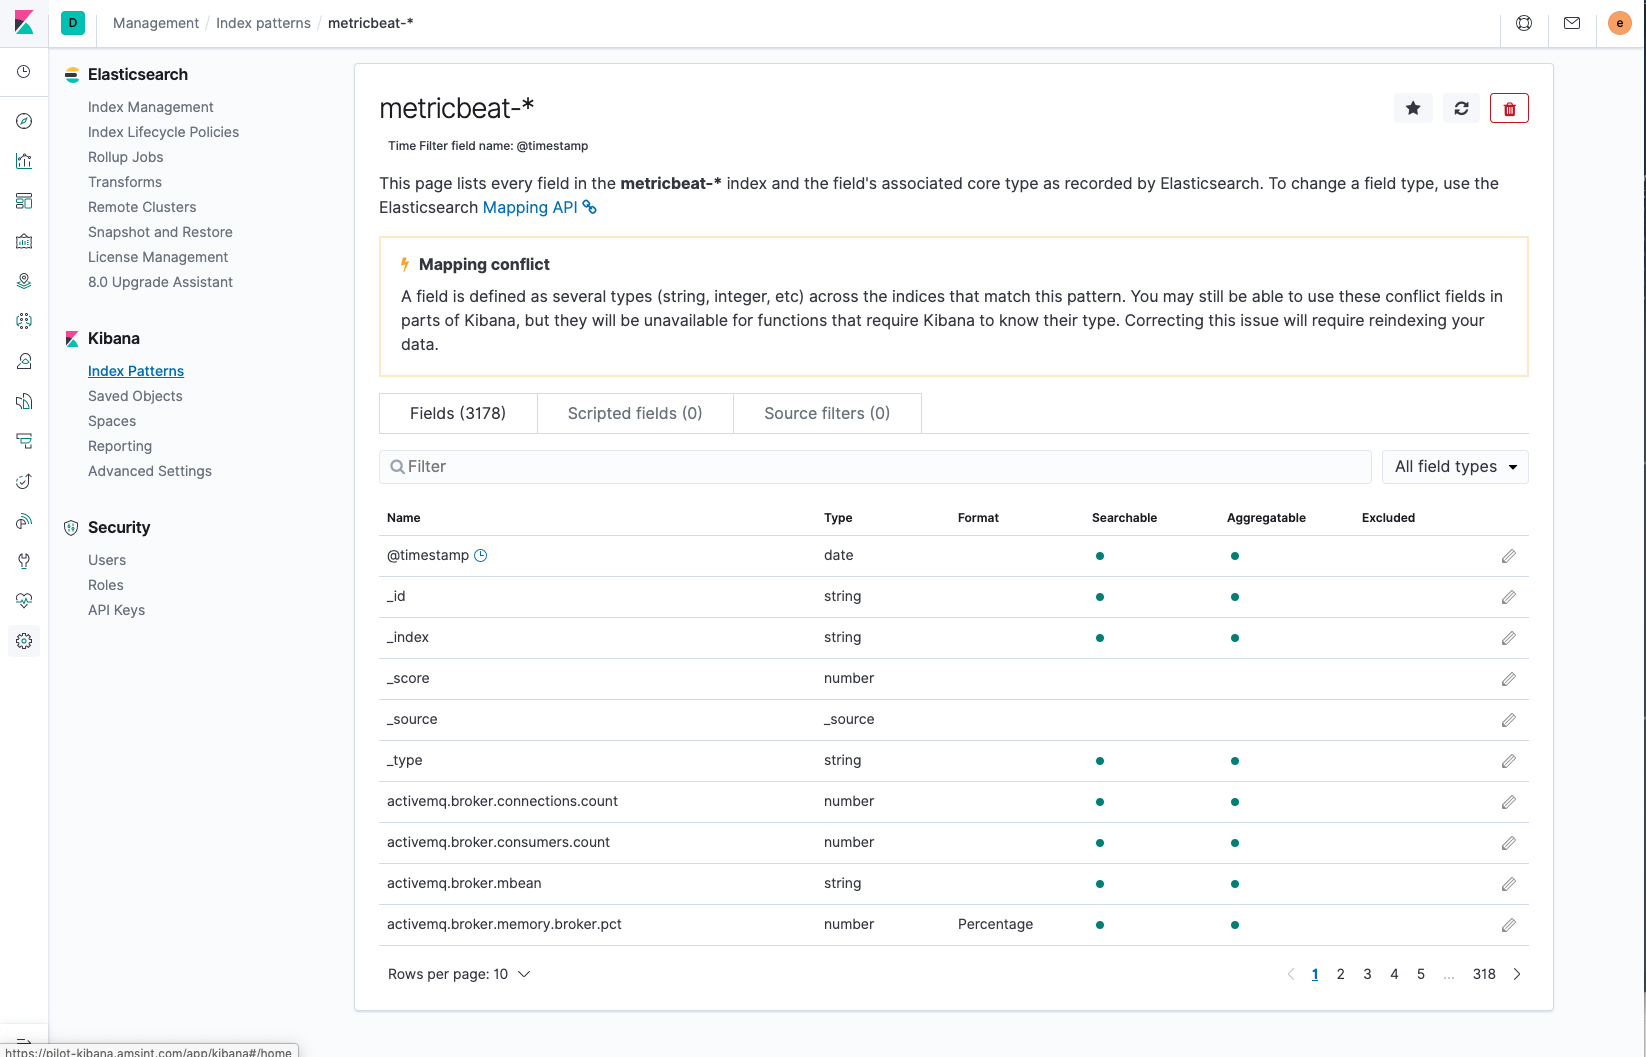Viewport: 1646px width, 1057px height.
Task: Open the Recently viewed clock icon
Action: pyautogui.click(x=24, y=72)
